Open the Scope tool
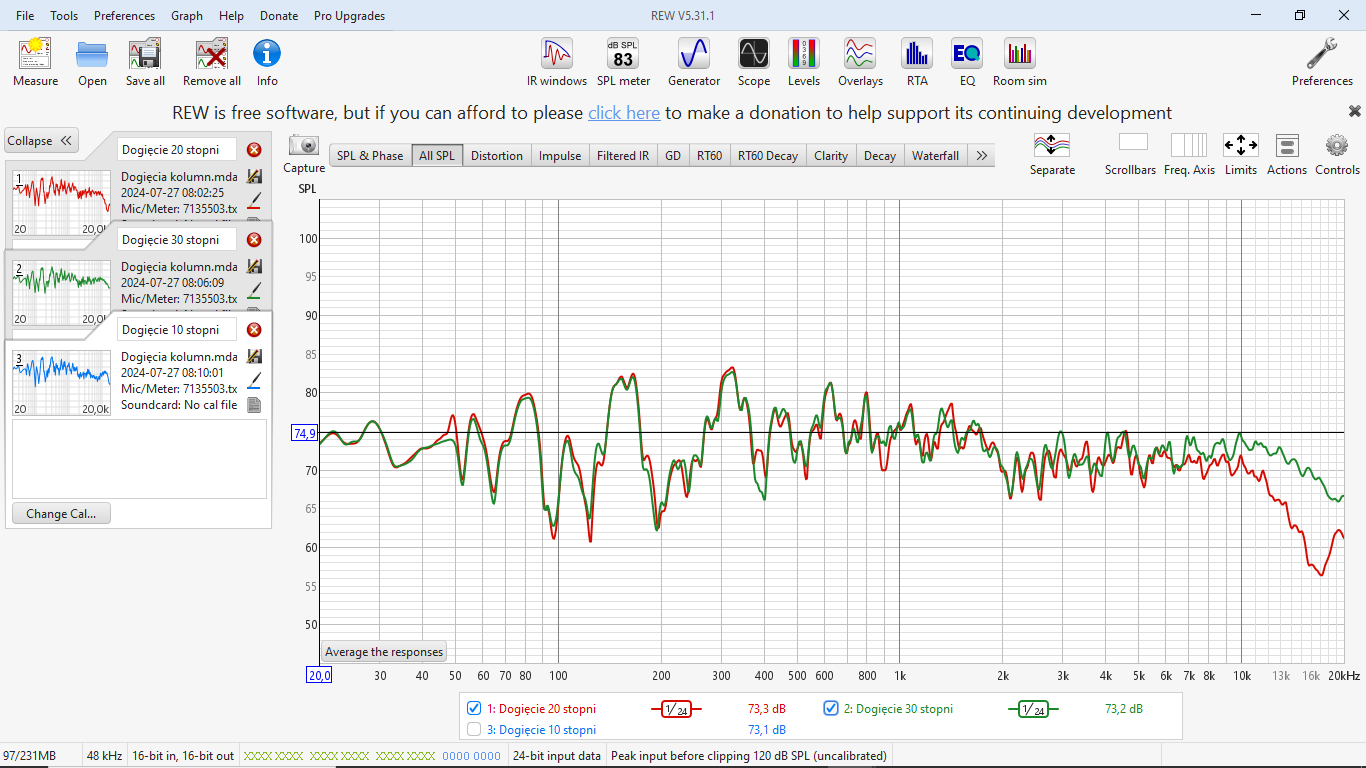1366x768 pixels. pyautogui.click(x=753, y=62)
